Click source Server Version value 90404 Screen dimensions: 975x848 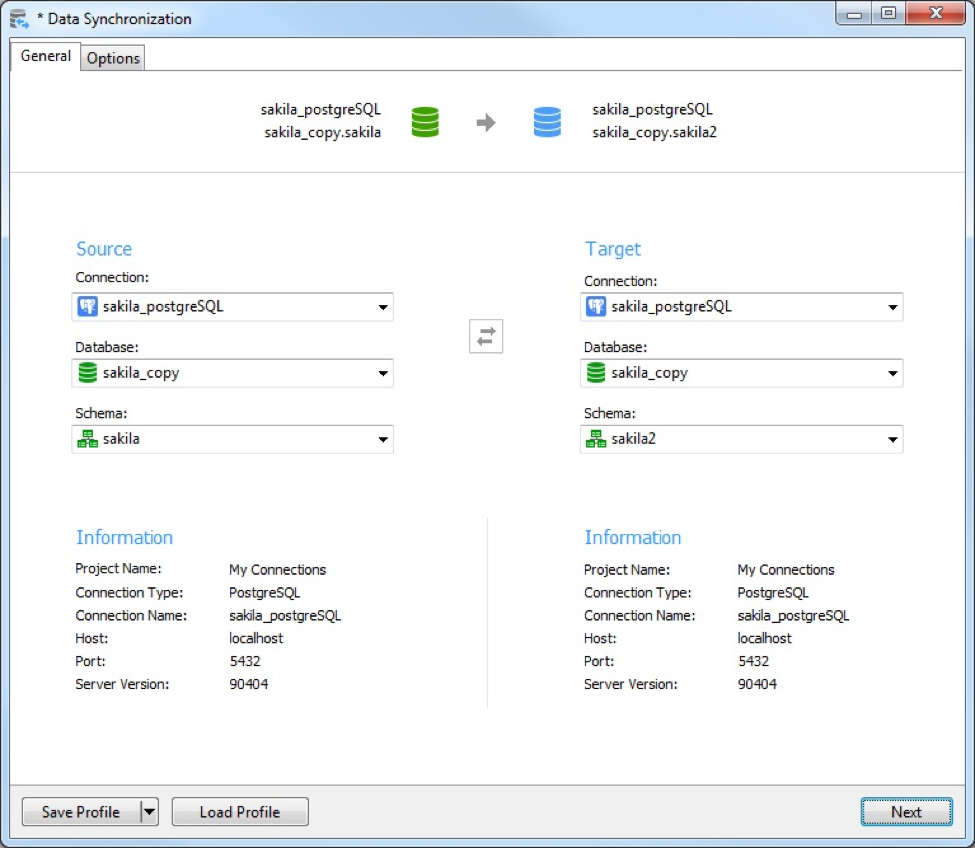[x=248, y=684]
